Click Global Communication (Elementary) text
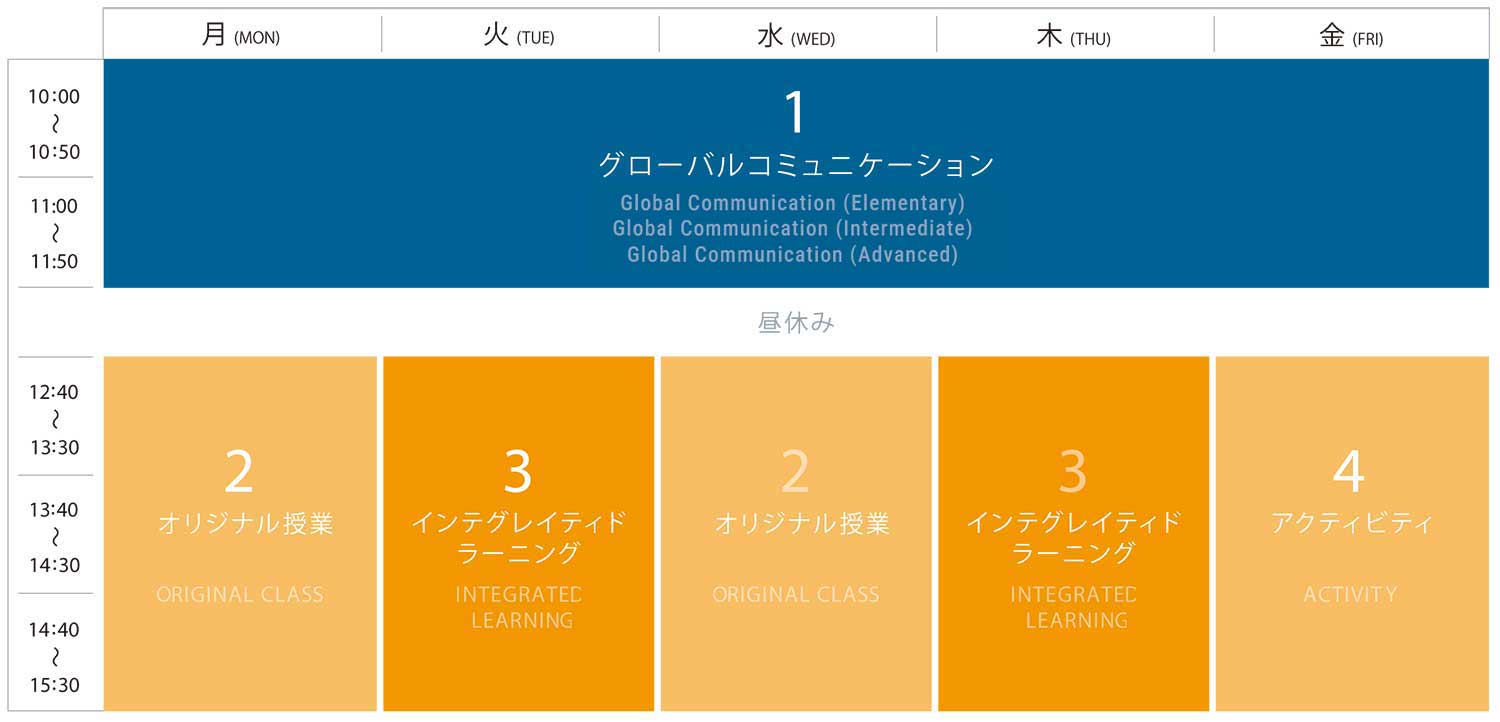 (793, 203)
